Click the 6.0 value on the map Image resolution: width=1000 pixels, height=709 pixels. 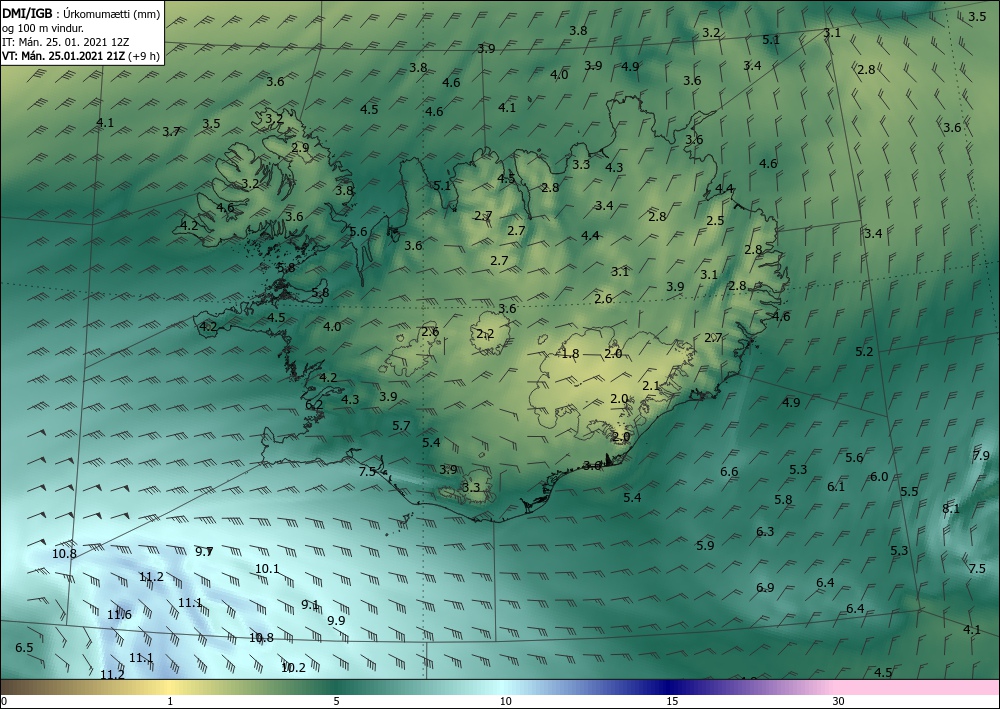(x=879, y=476)
